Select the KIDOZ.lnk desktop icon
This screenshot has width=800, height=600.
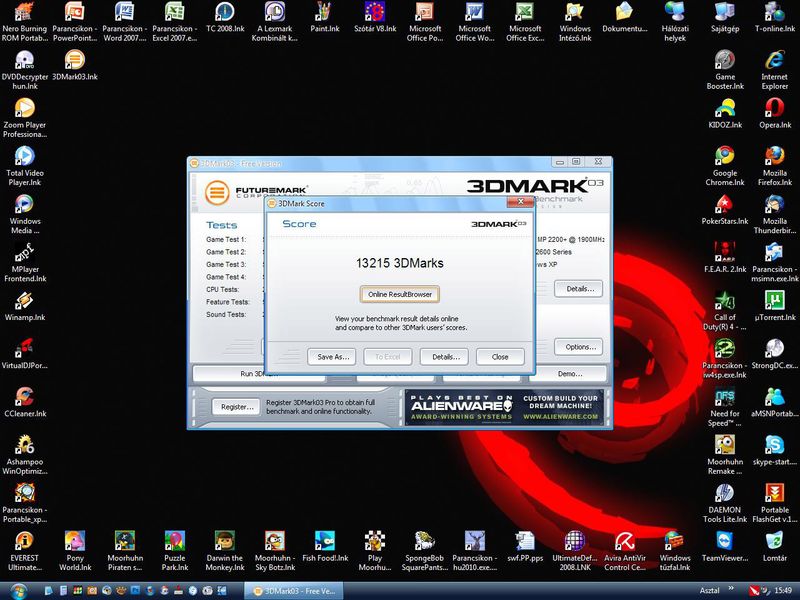click(x=724, y=113)
